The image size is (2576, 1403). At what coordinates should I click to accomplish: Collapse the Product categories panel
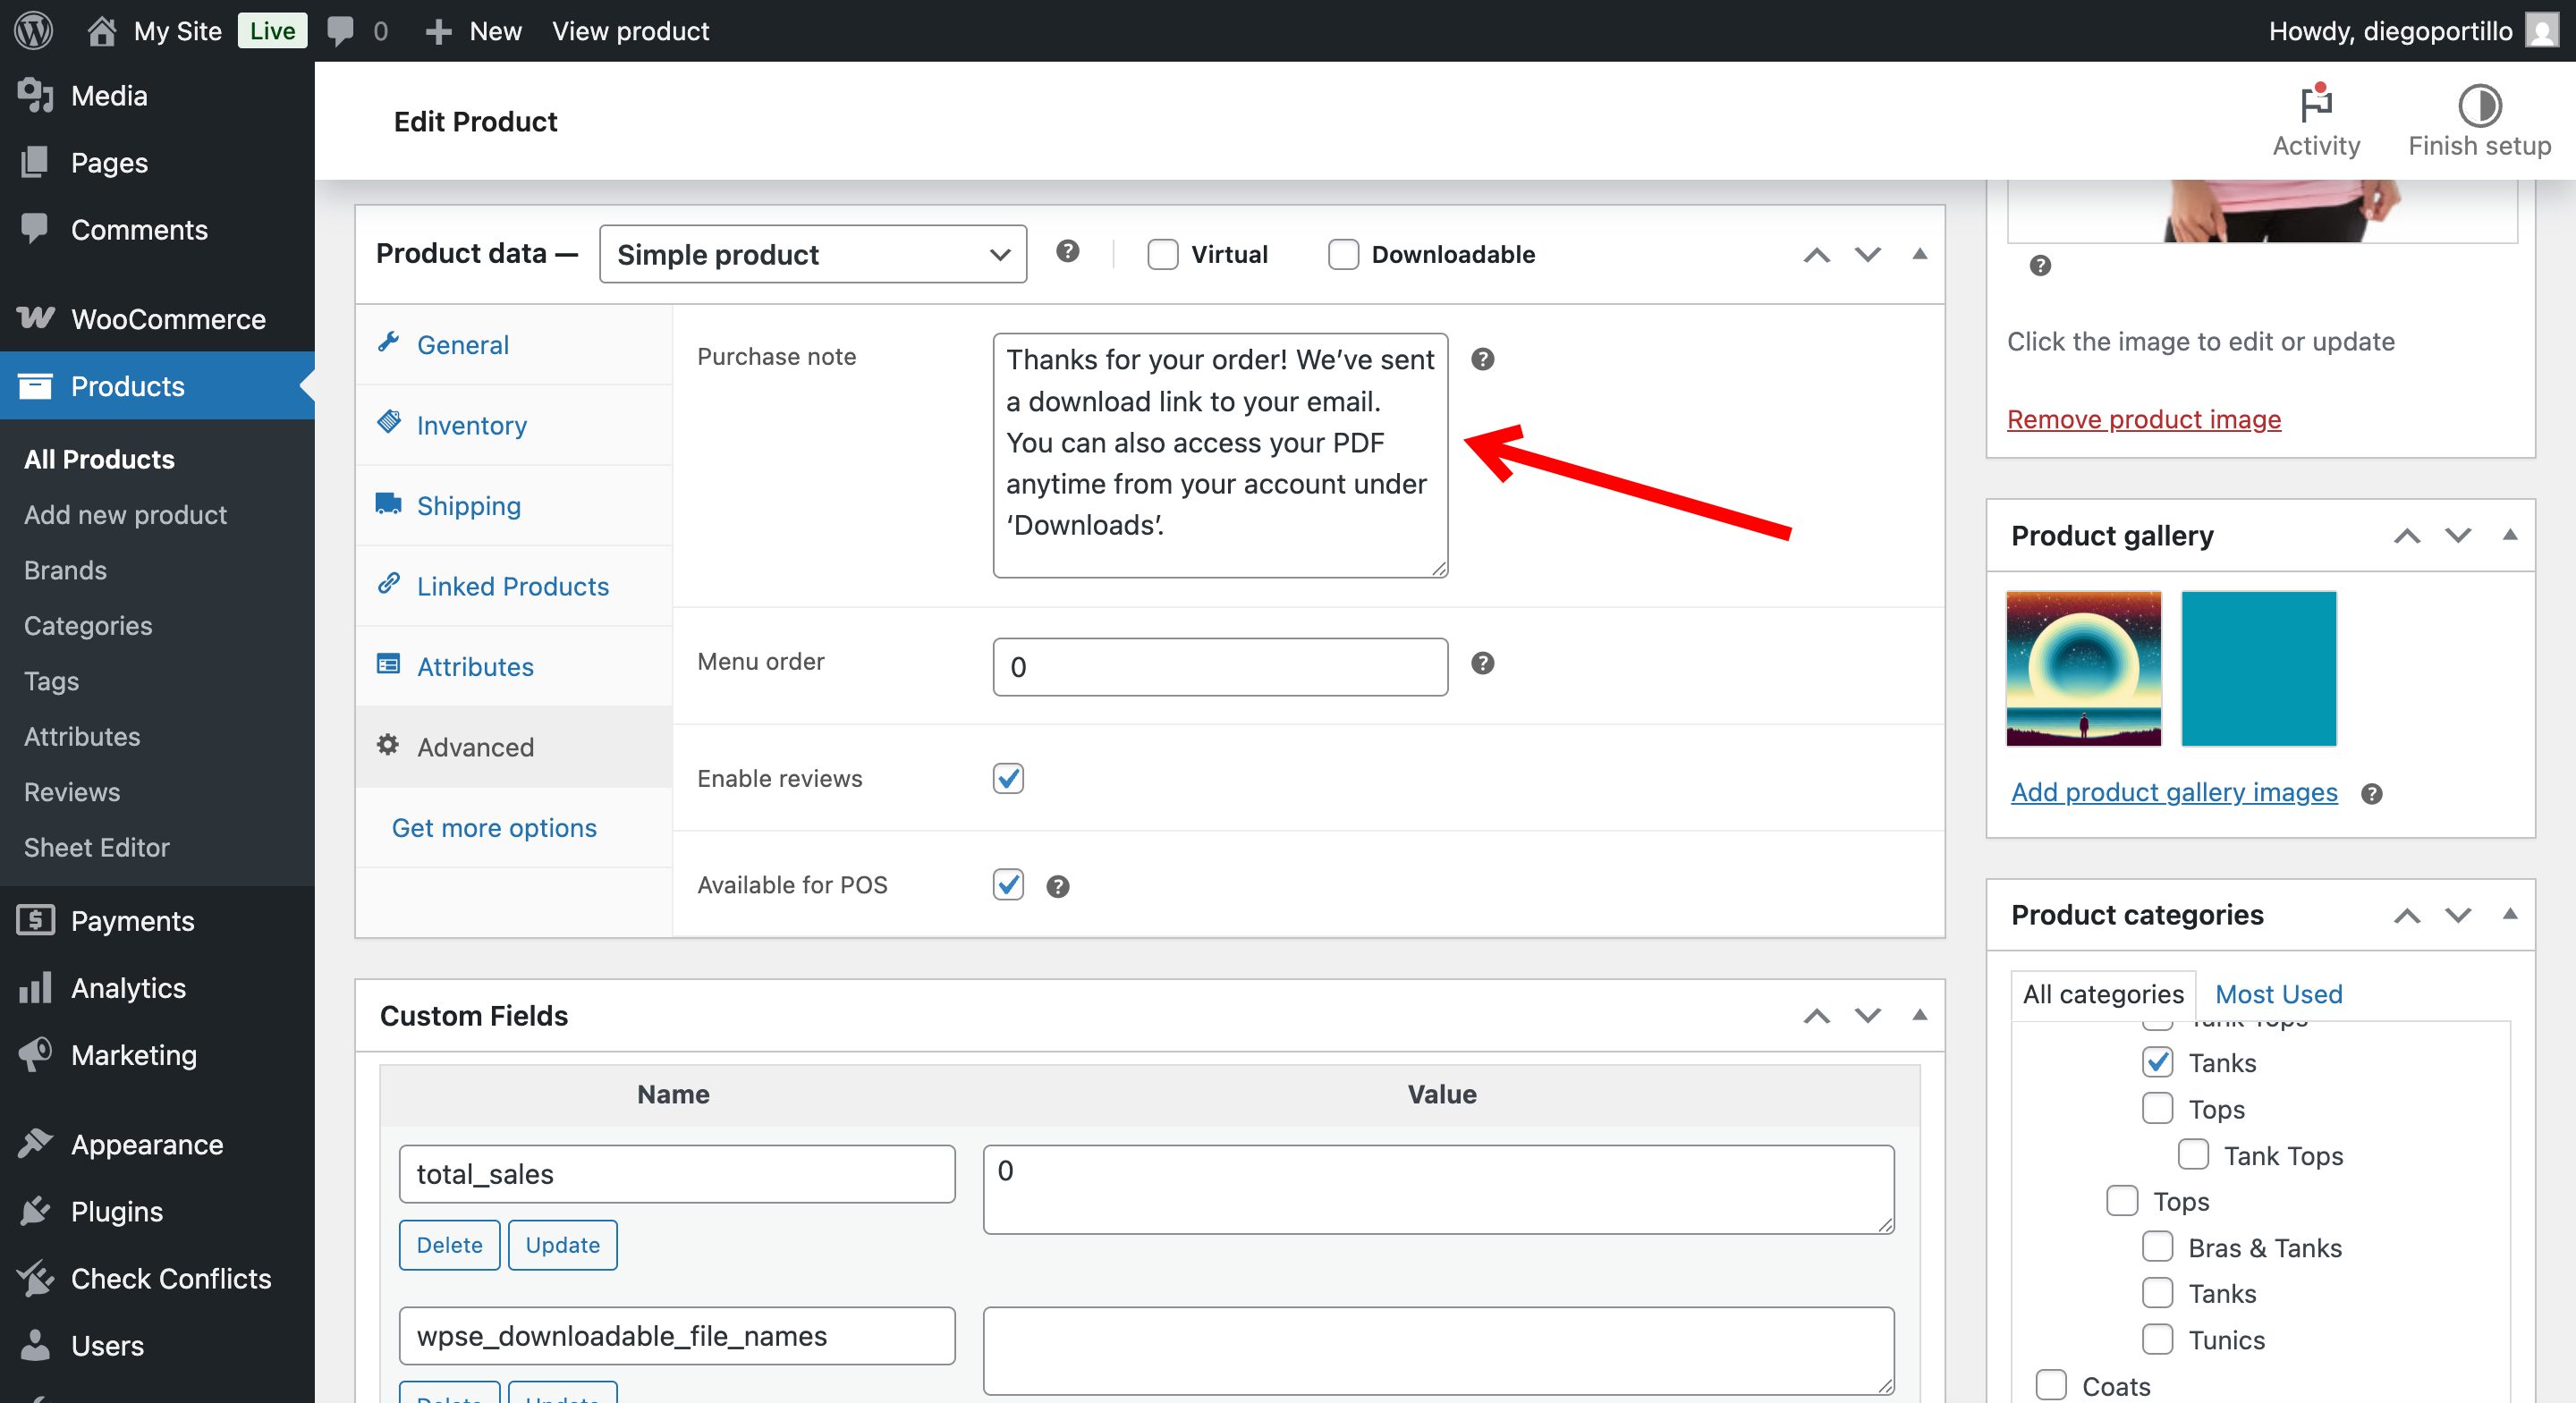tap(2511, 915)
